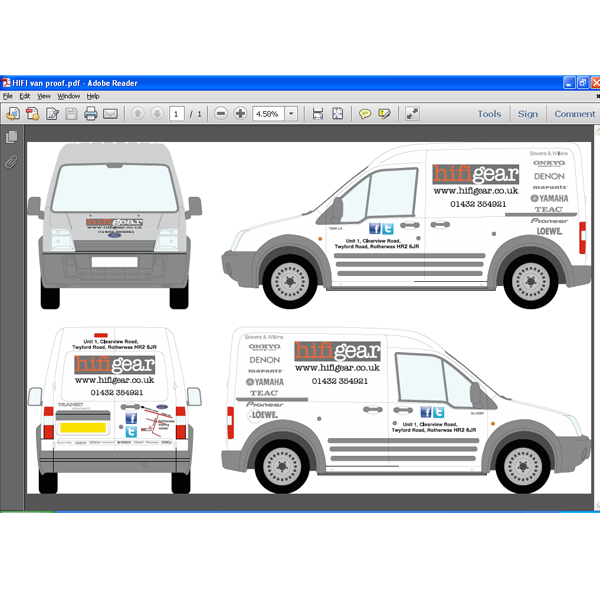
Task: Open the Comment pane
Action: coord(575,114)
